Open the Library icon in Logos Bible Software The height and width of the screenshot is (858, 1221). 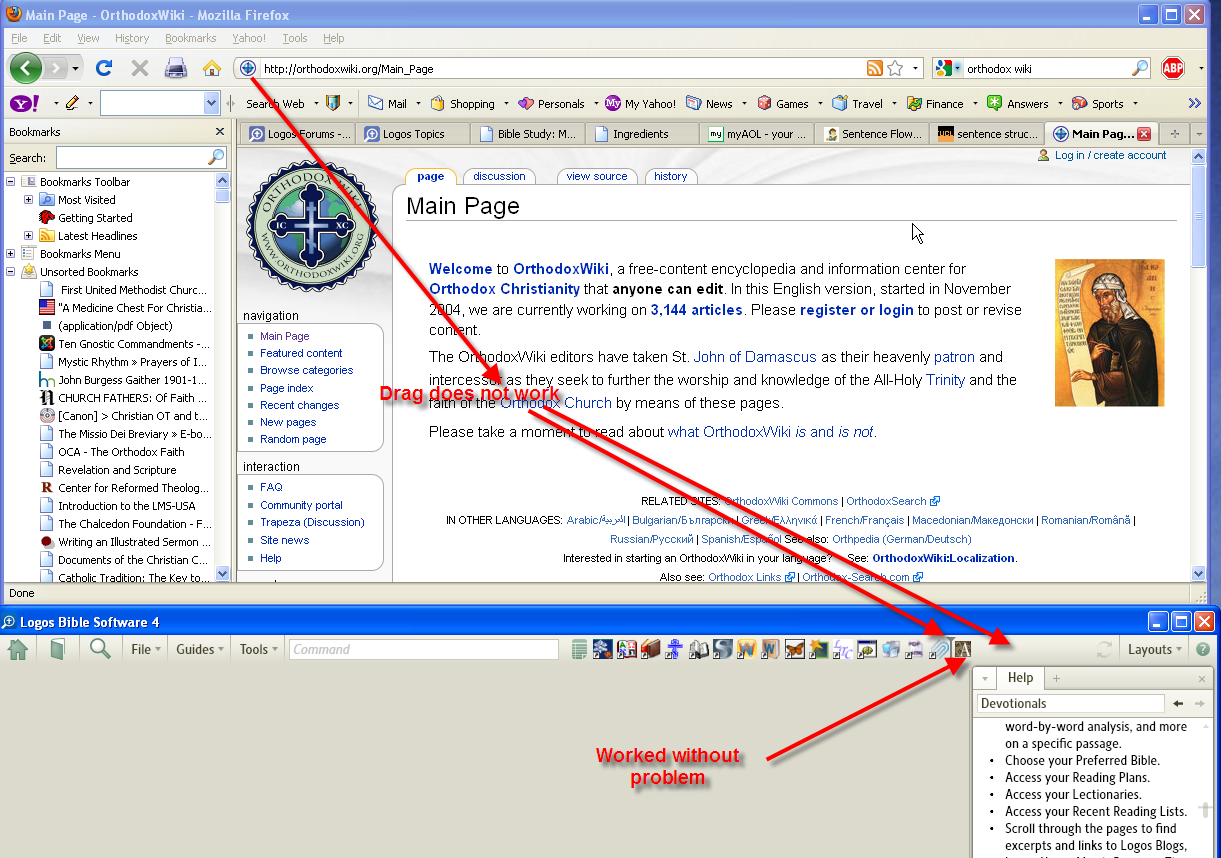(57, 649)
